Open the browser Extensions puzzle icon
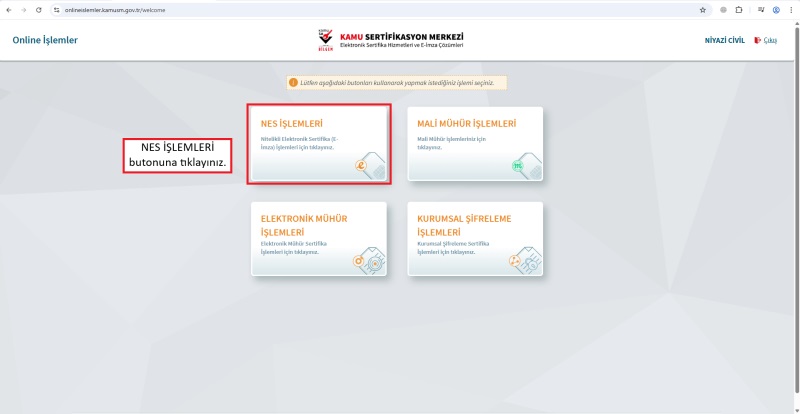This screenshot has width=800, height=414. pyautogui.click(x=739, y=9)
